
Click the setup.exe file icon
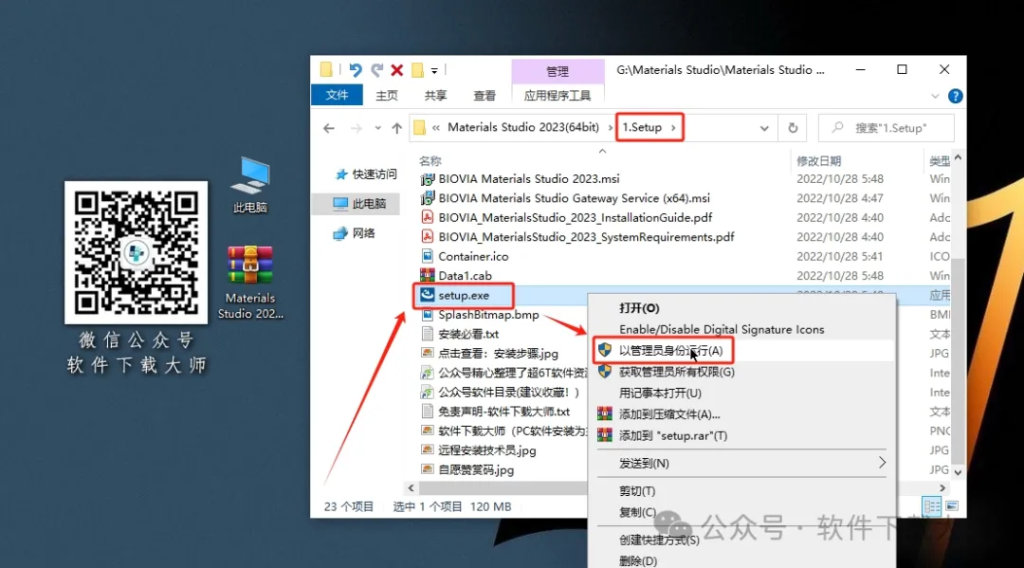click(427, 295)
